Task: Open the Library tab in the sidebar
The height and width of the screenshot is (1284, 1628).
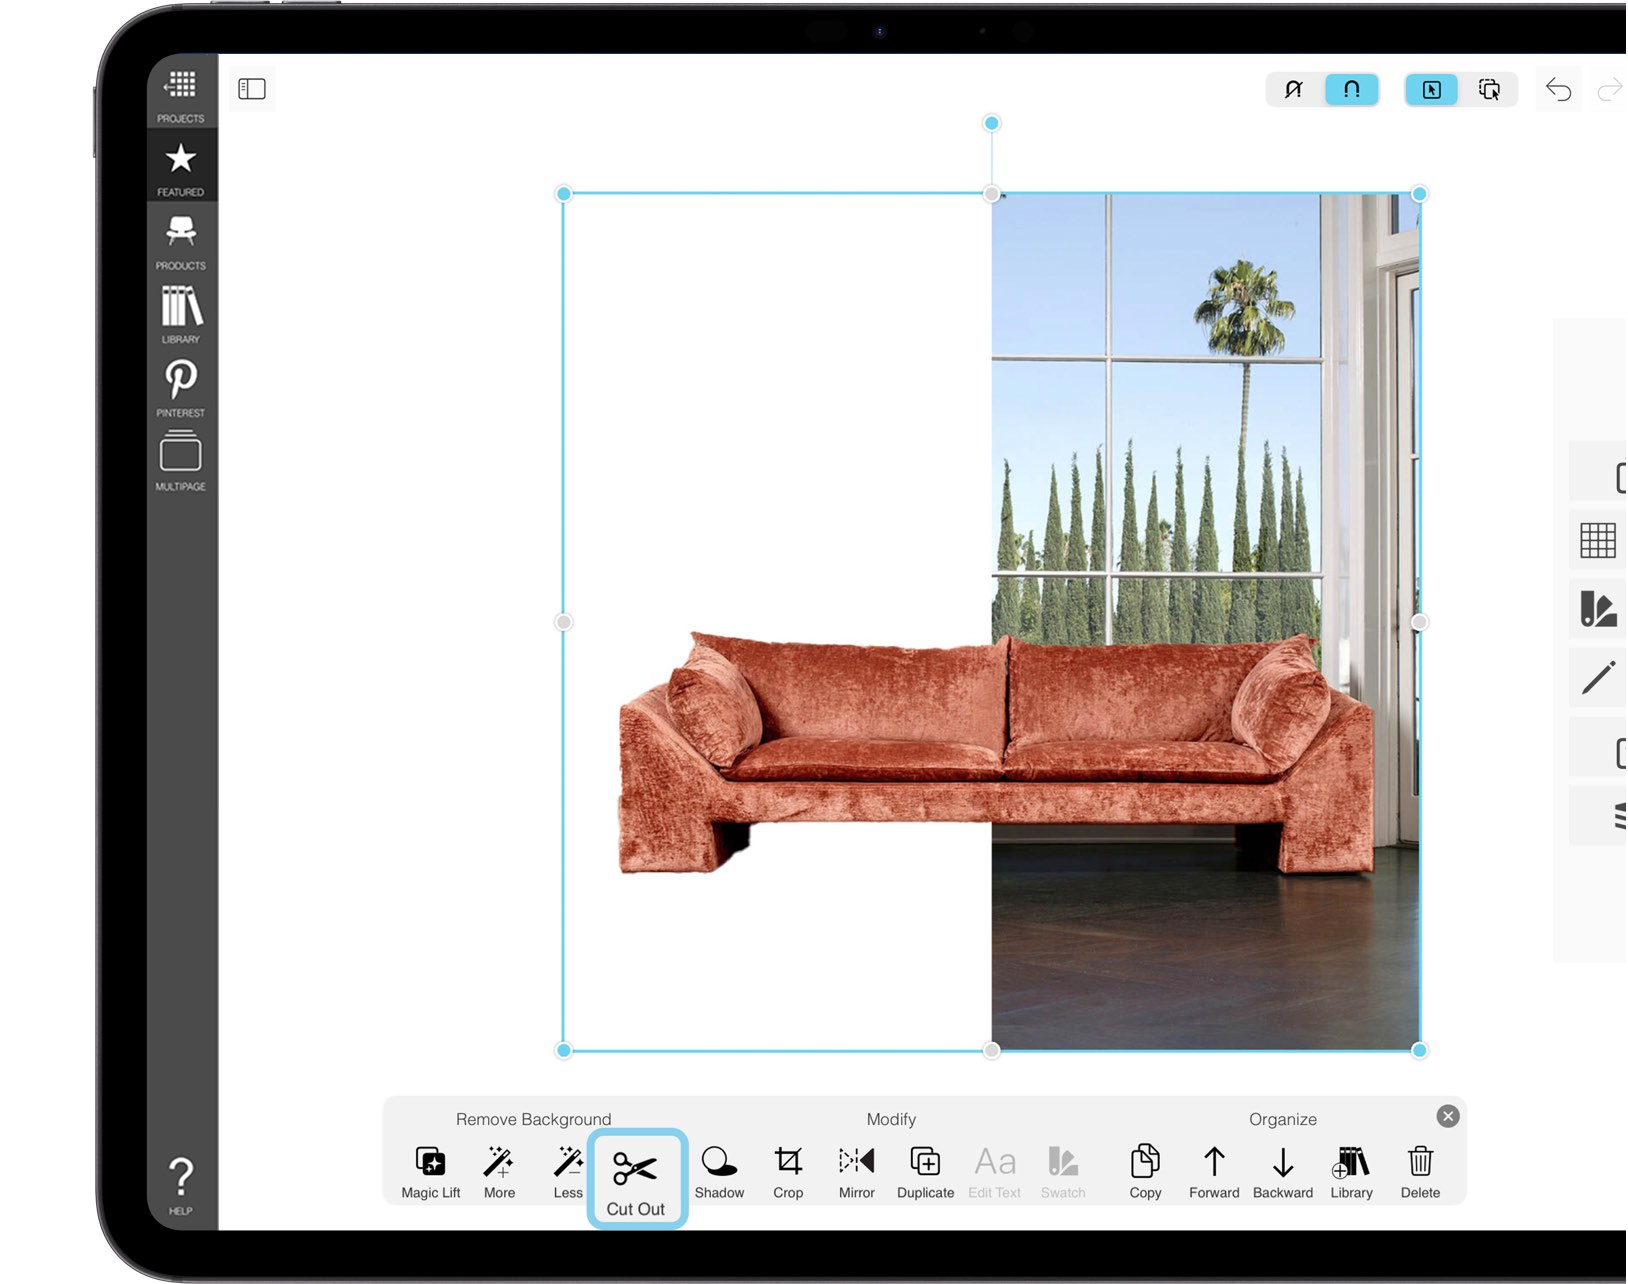Action: tap(181, 310)
